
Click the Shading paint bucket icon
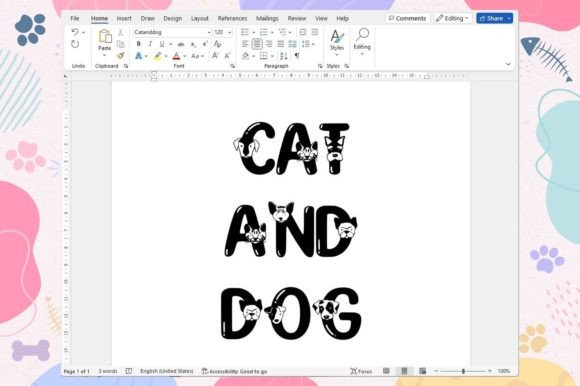click(x=246, y=56)
